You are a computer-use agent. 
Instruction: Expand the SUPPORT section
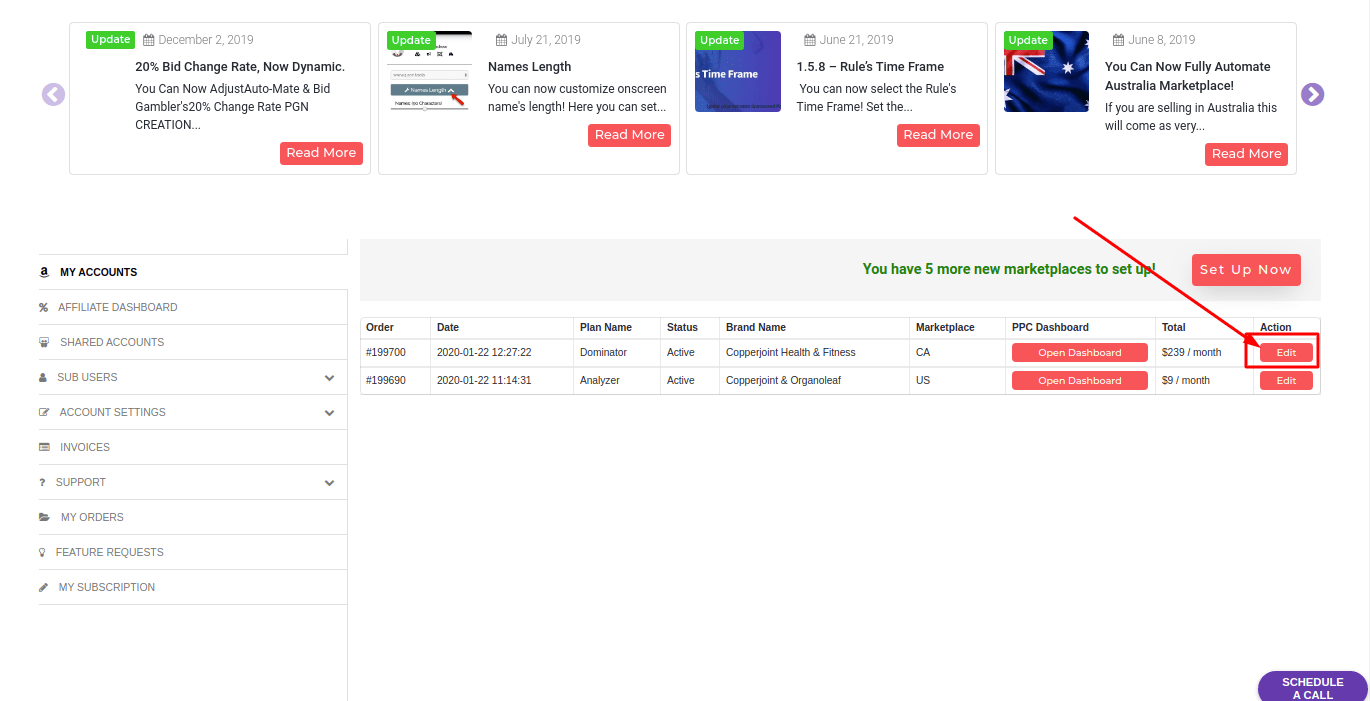330,482
